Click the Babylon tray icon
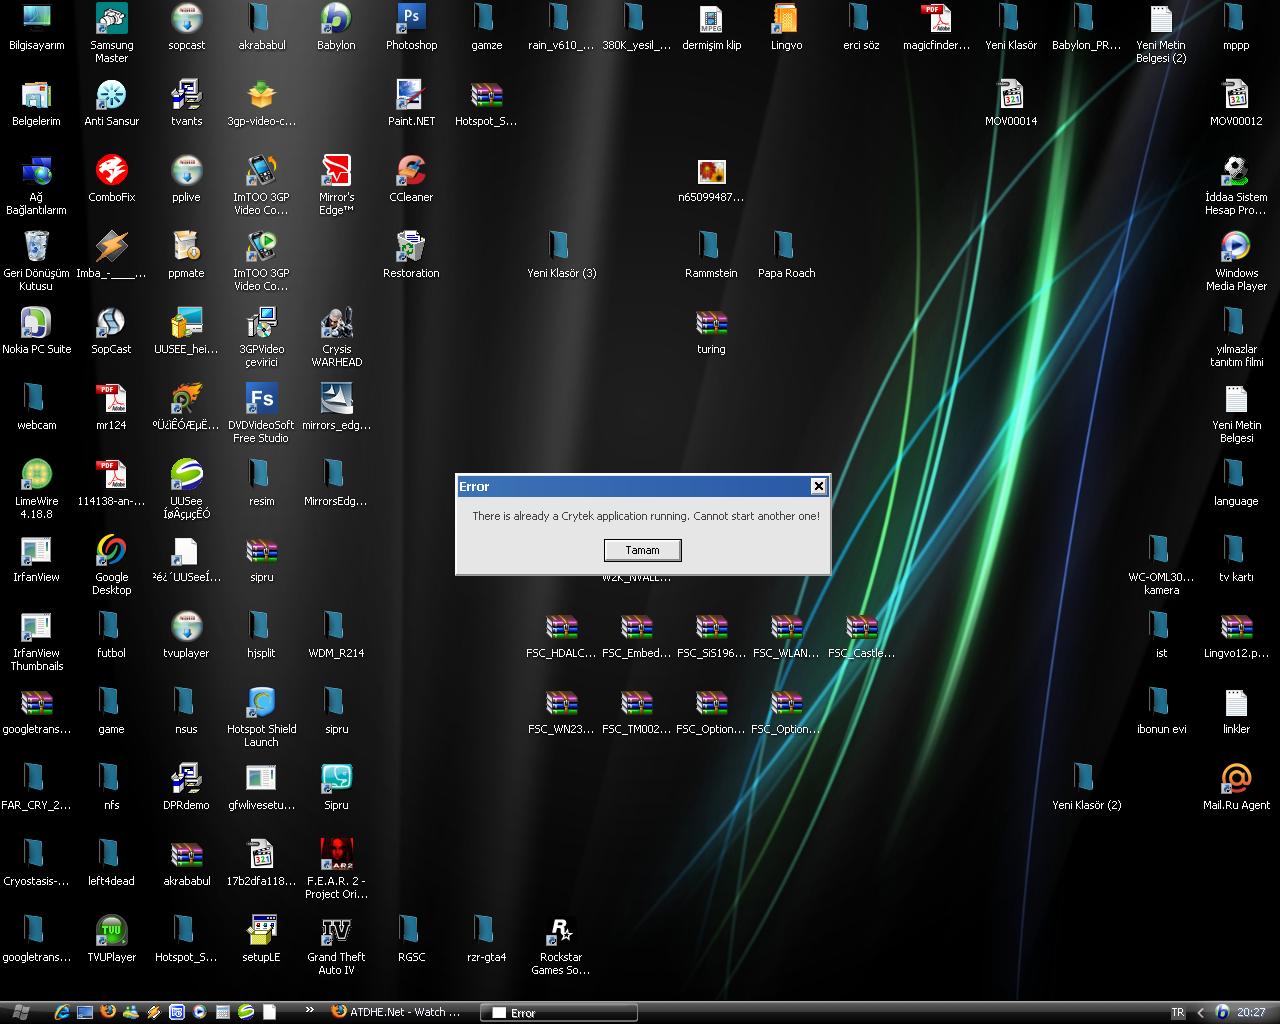The width and height of the screenshot is (1280, 1024). (1222, 1012)
